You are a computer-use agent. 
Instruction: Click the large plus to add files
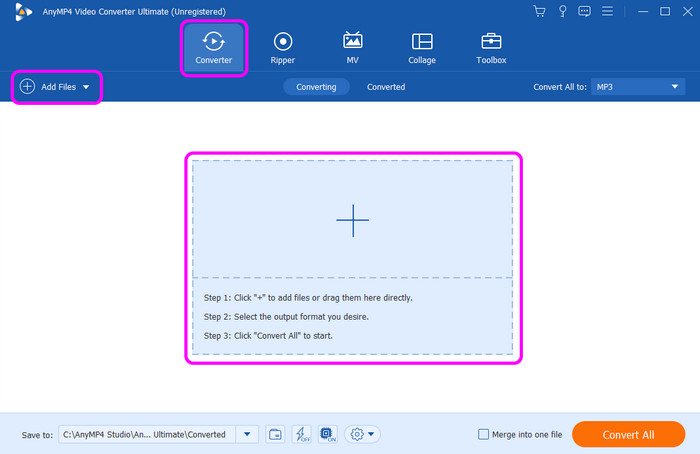click(353, 220)
